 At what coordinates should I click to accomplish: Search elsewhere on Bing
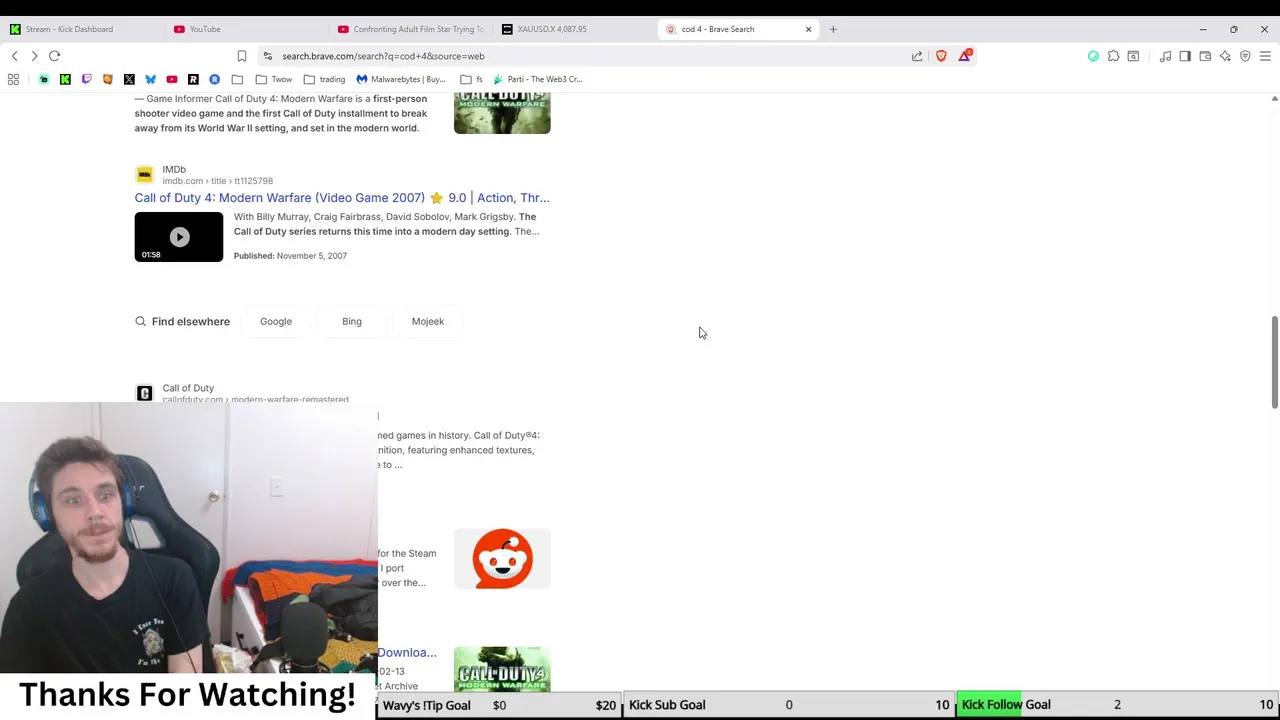tap(352, 321)
